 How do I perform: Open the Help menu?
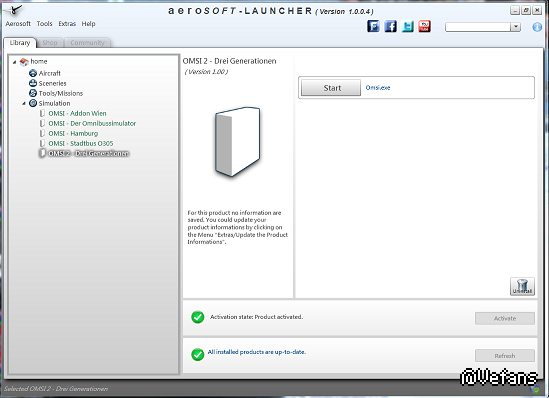point(88,24)
